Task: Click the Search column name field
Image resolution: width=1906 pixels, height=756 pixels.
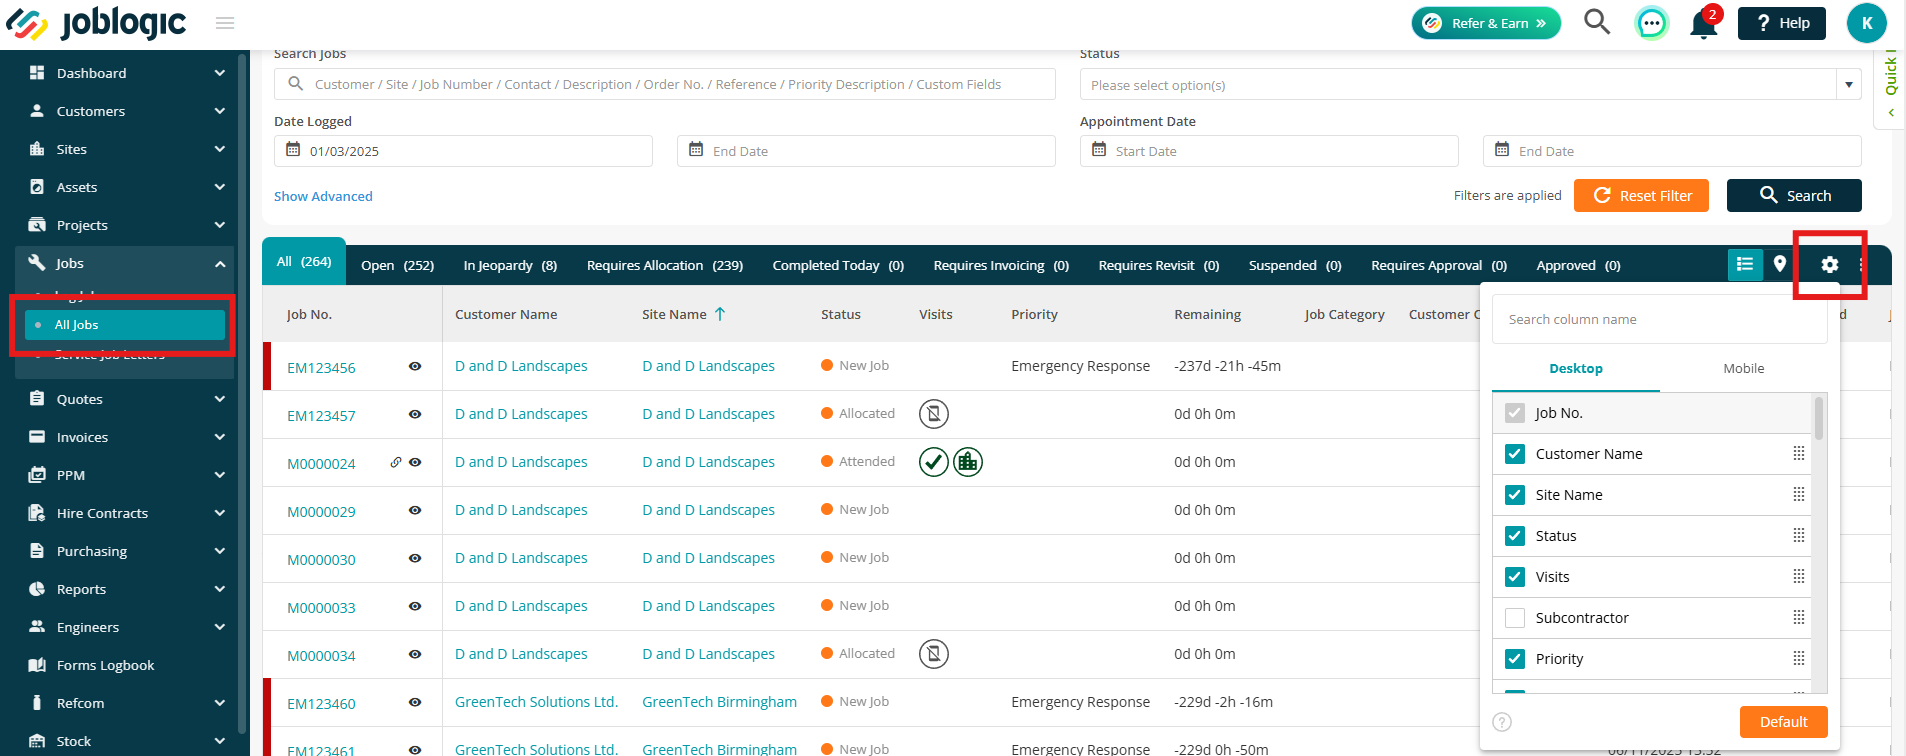Action: (1660, 319)
